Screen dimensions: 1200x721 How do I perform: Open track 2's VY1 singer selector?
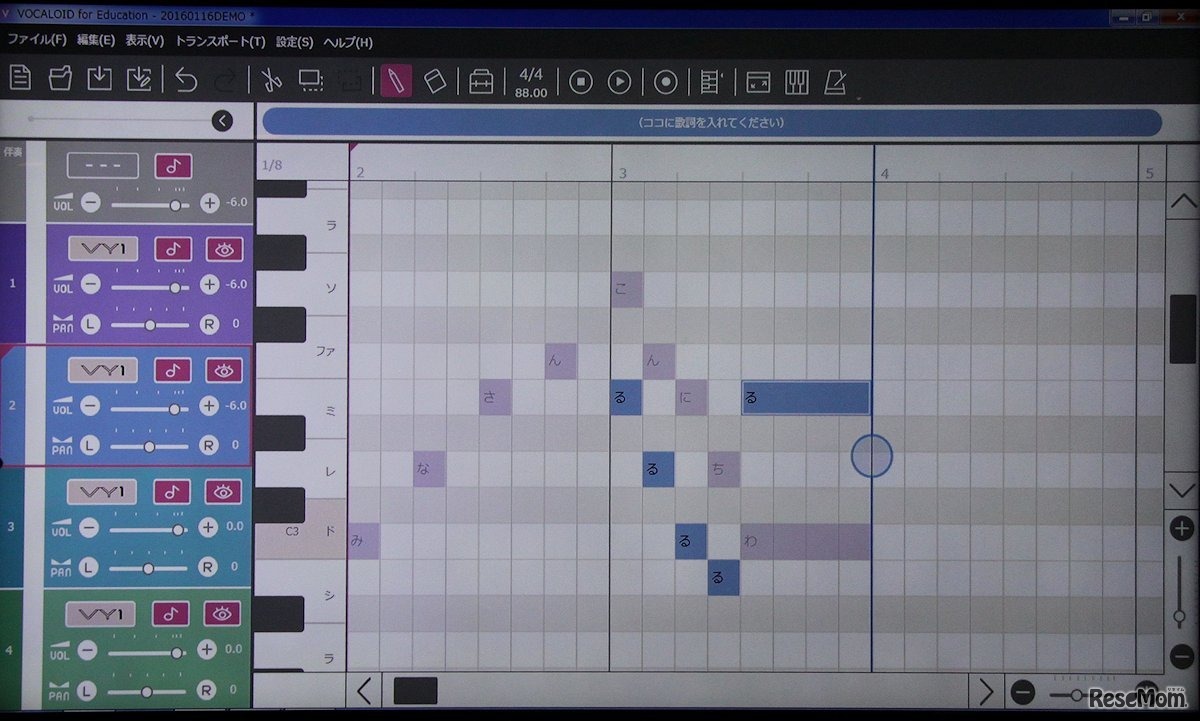[102, 370]
